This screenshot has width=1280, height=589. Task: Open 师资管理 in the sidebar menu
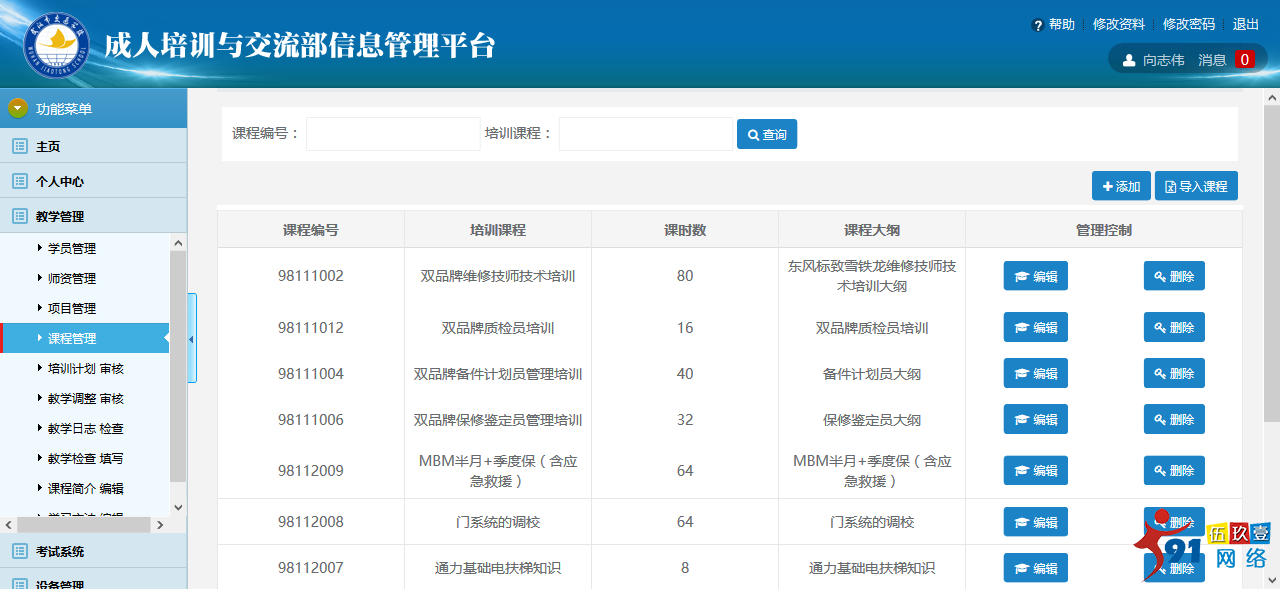[x=72, y=278]
